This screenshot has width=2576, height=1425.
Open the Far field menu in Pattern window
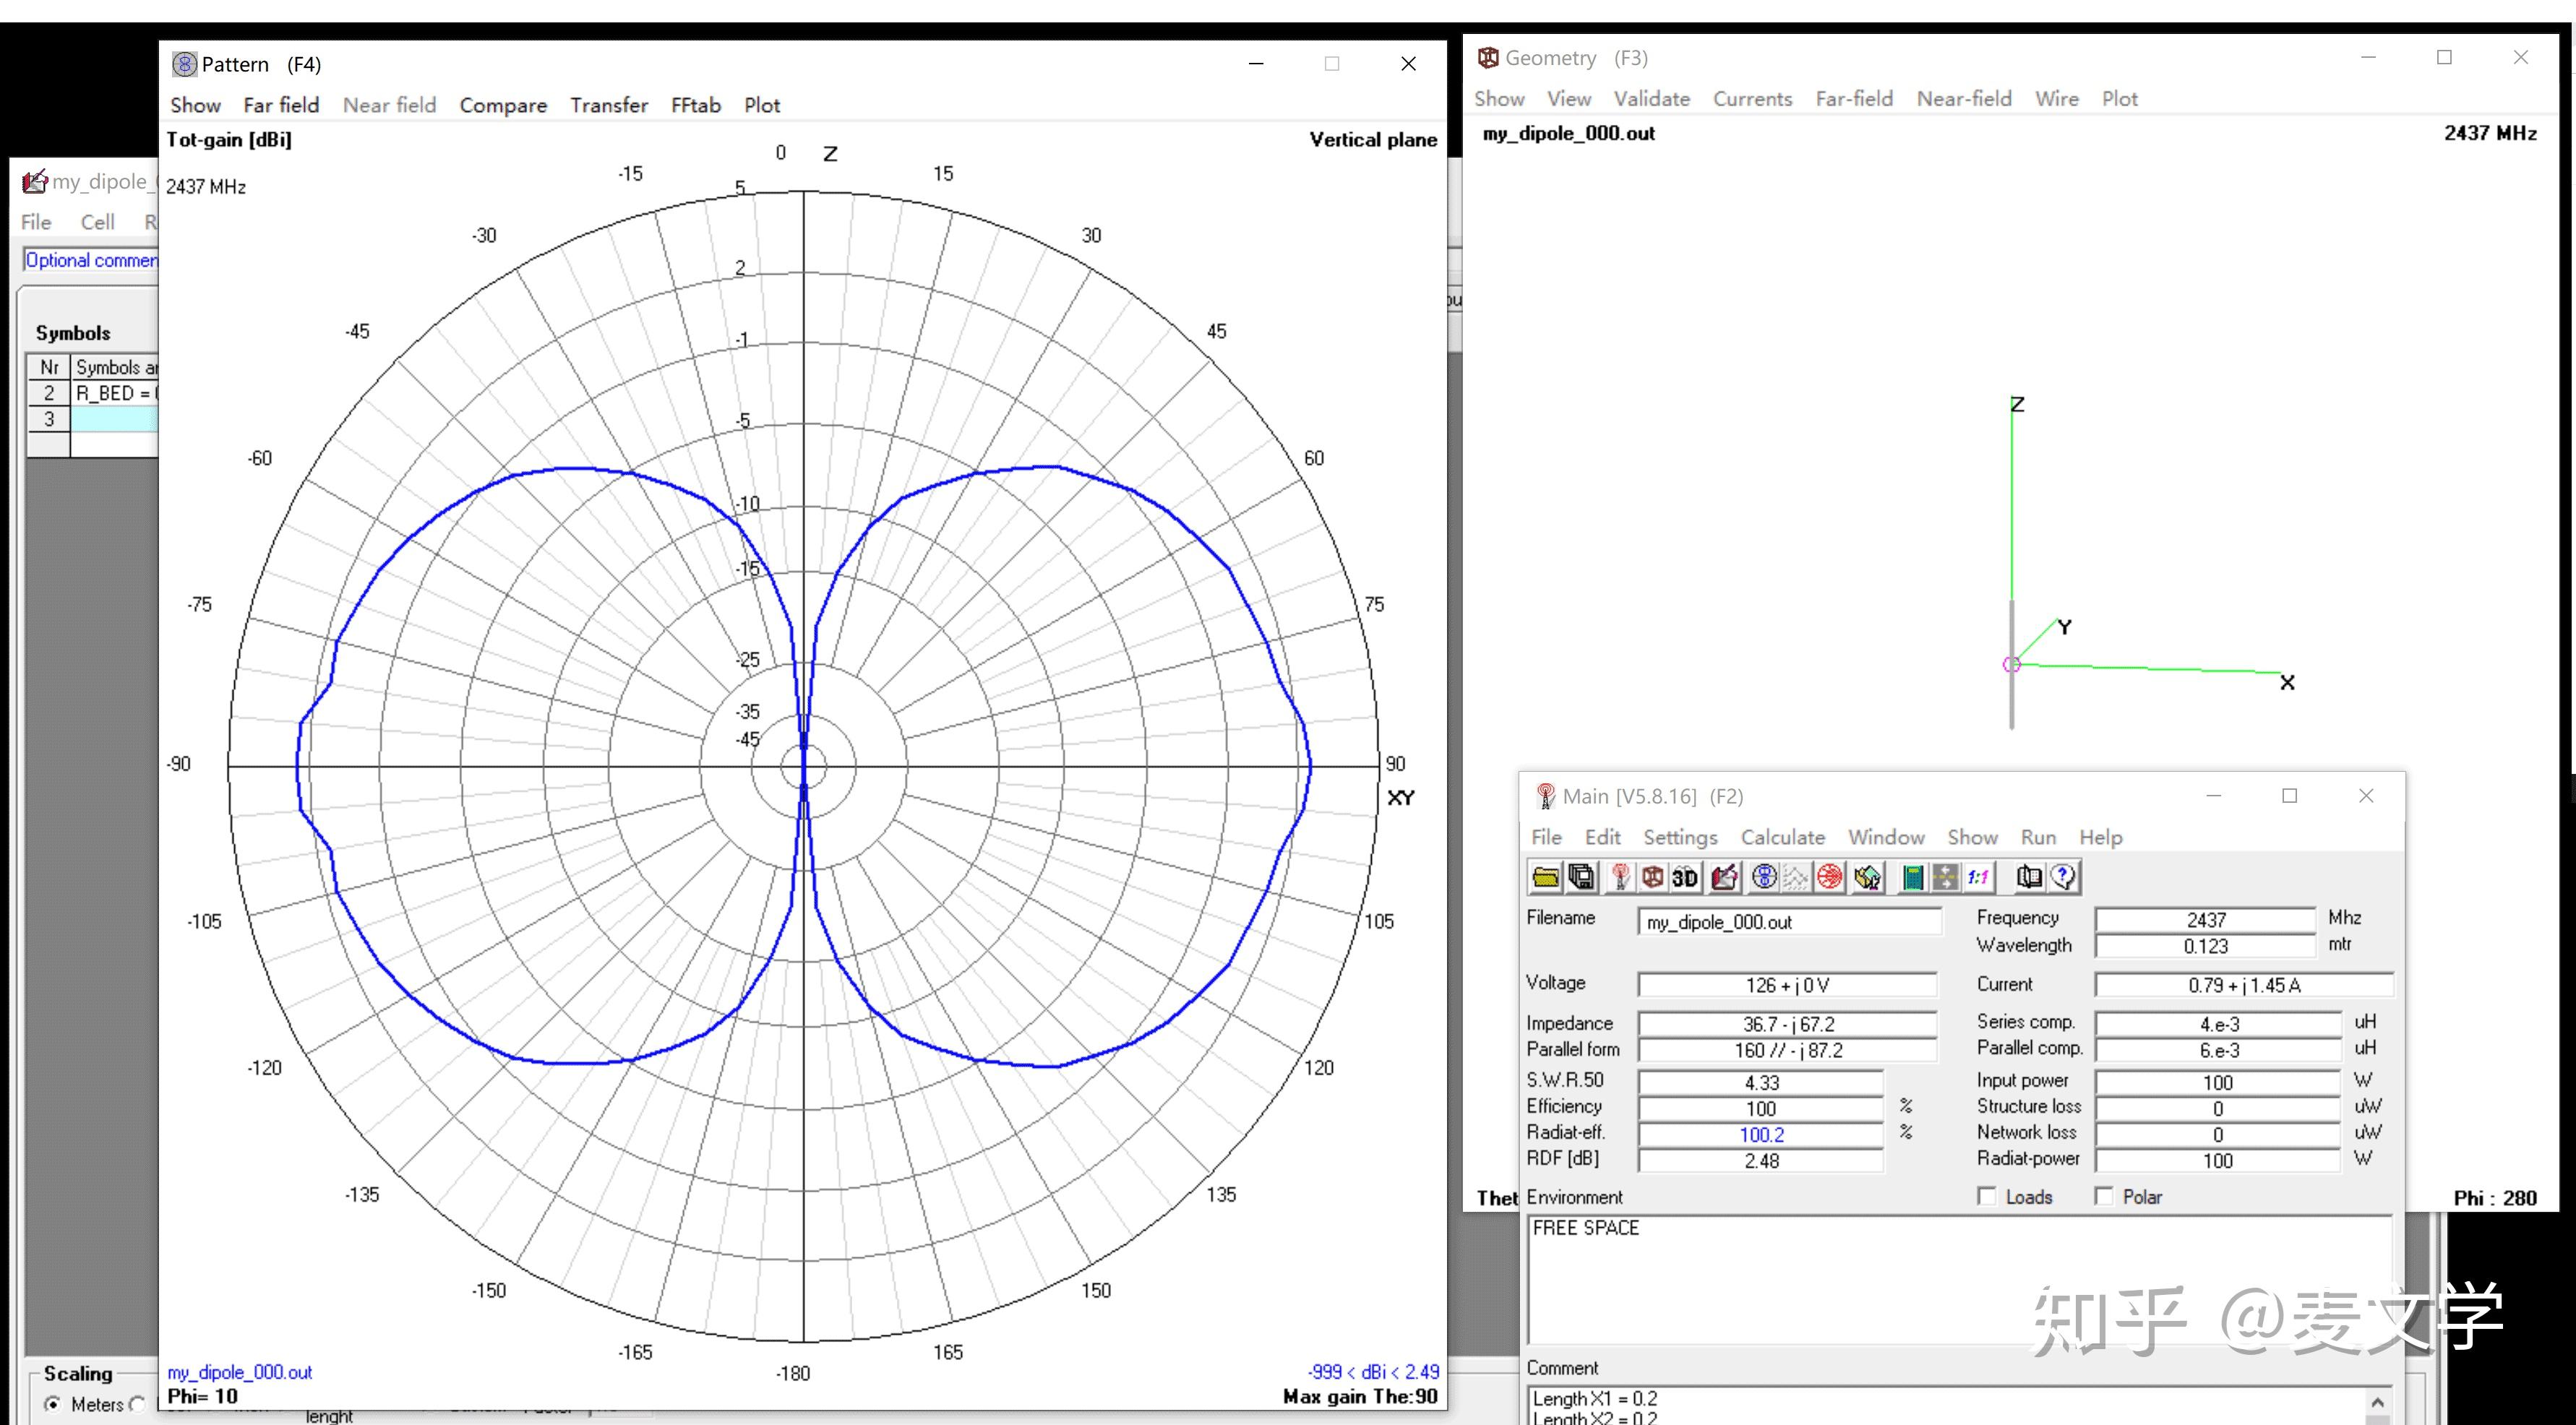click(x=281, y=105)
